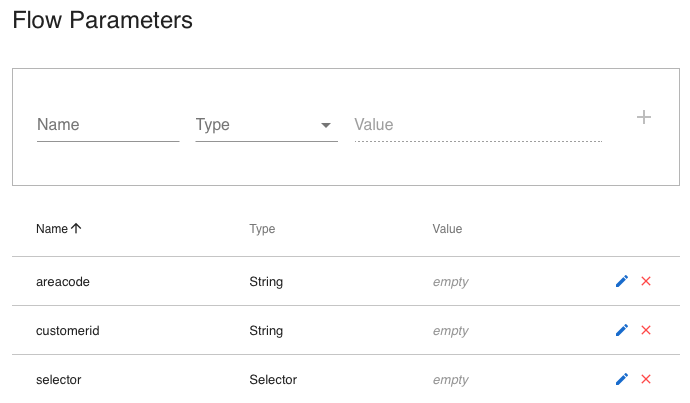The image size is (690, 403).
Task: Open the Type dropdown
Action: (265, 125)
